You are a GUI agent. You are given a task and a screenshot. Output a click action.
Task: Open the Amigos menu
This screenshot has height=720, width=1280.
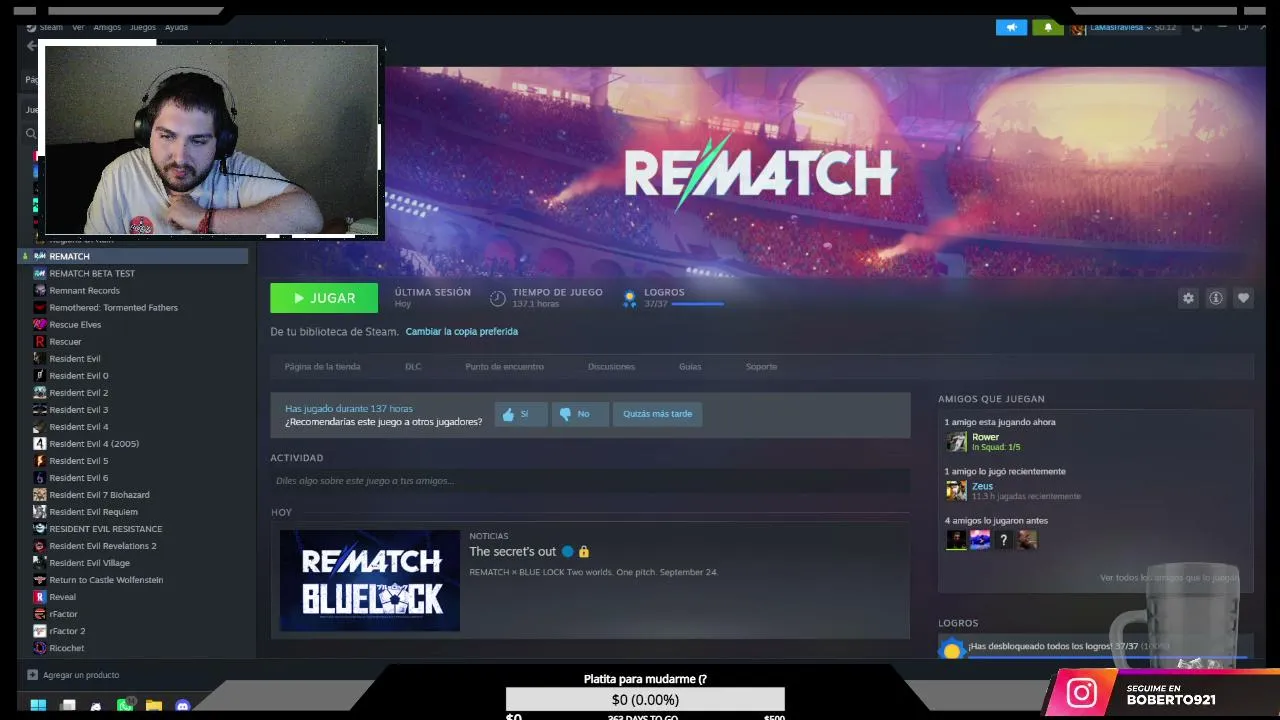(107, 27)
